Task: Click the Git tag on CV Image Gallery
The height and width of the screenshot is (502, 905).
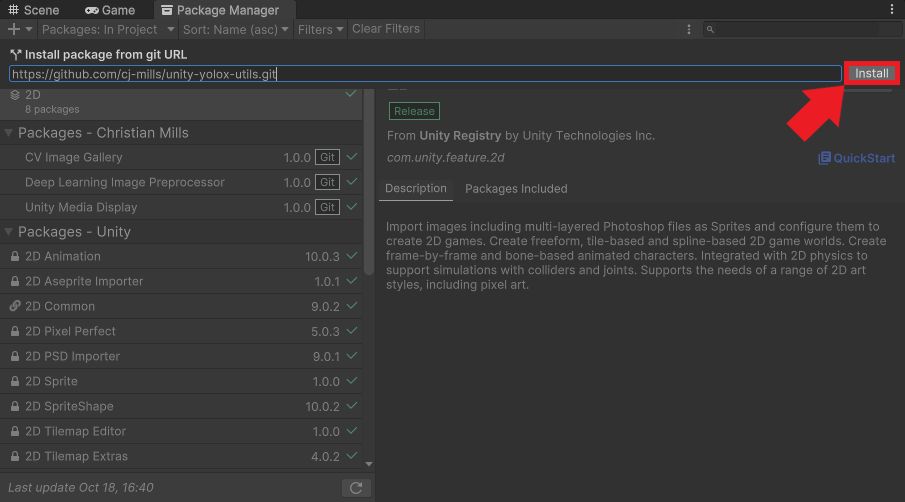Action: click(x=327, y=157)
